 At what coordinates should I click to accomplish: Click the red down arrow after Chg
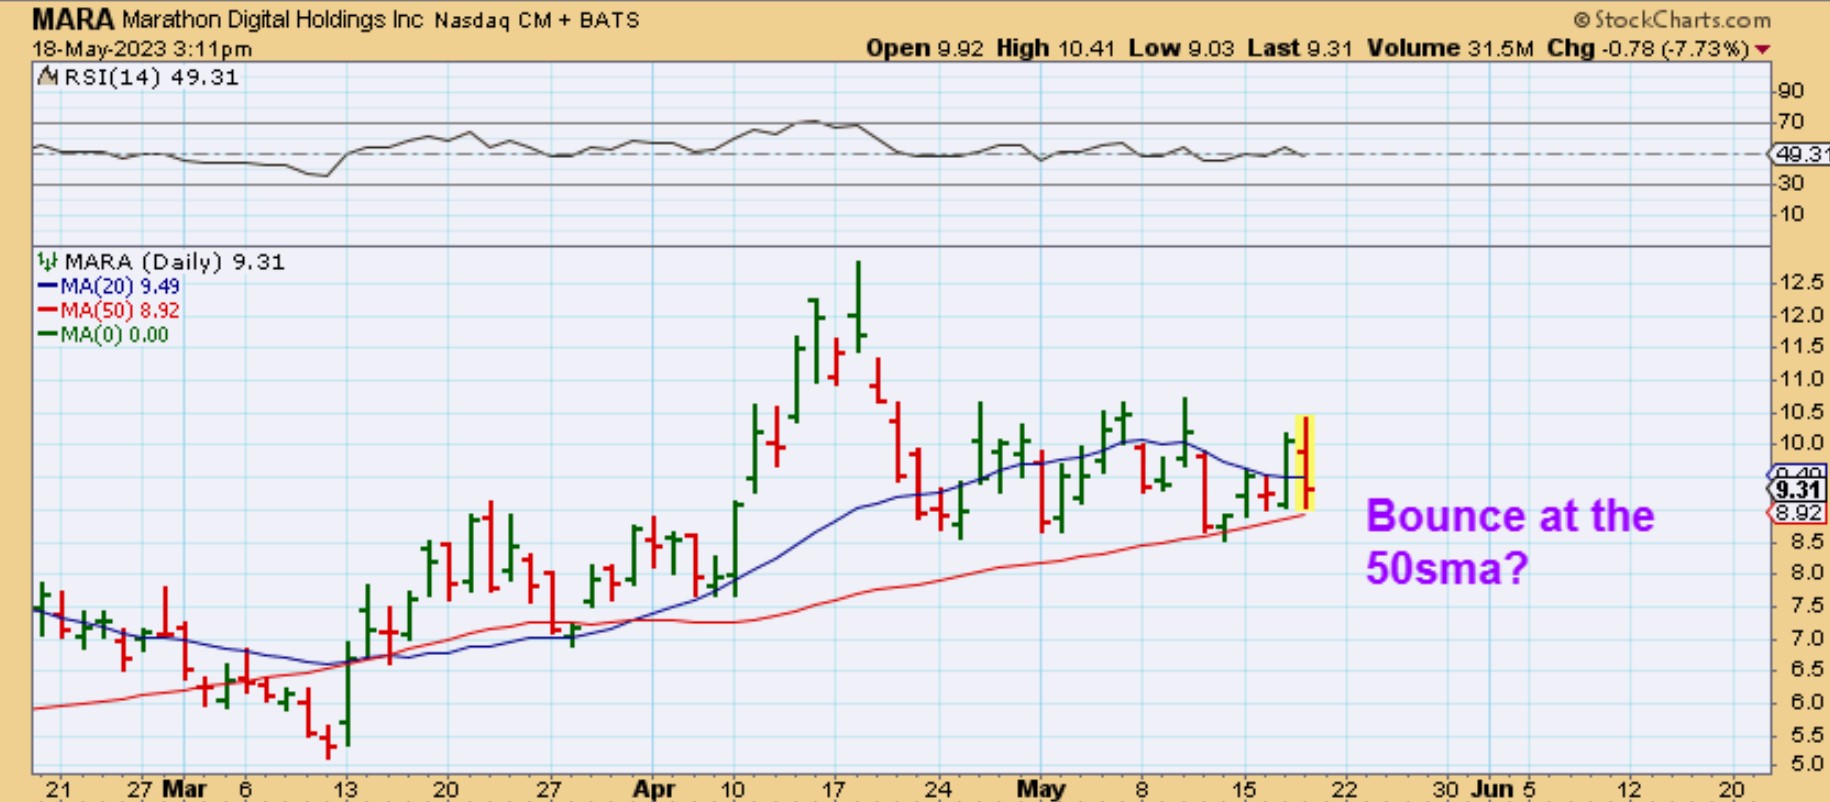coord(1762,49)
